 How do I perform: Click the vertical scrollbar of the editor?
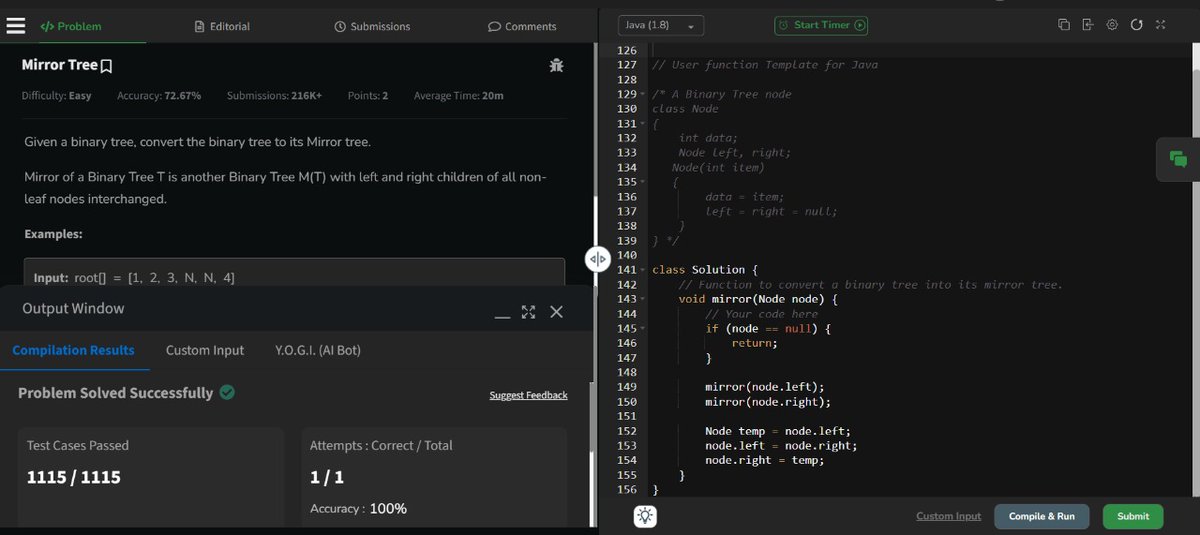[x=1194, y=270]
